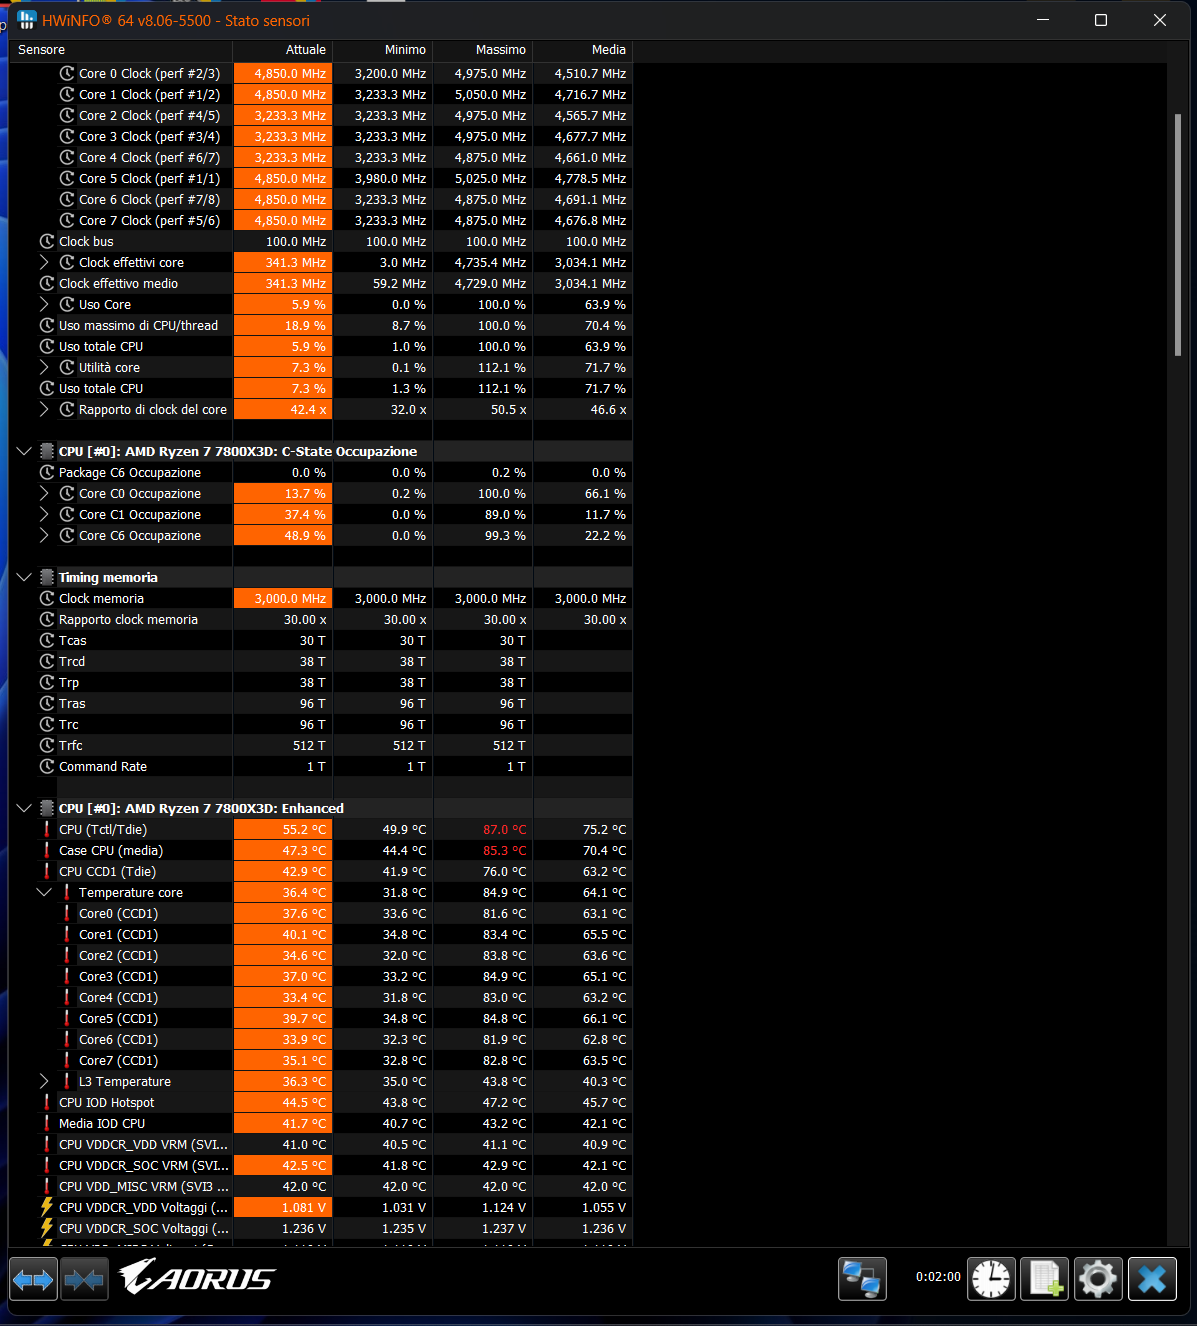Expand the L3 Temperature row
This screenshot has height=1326, width=1197.
pyautogui.click(x=44, y=1081)
